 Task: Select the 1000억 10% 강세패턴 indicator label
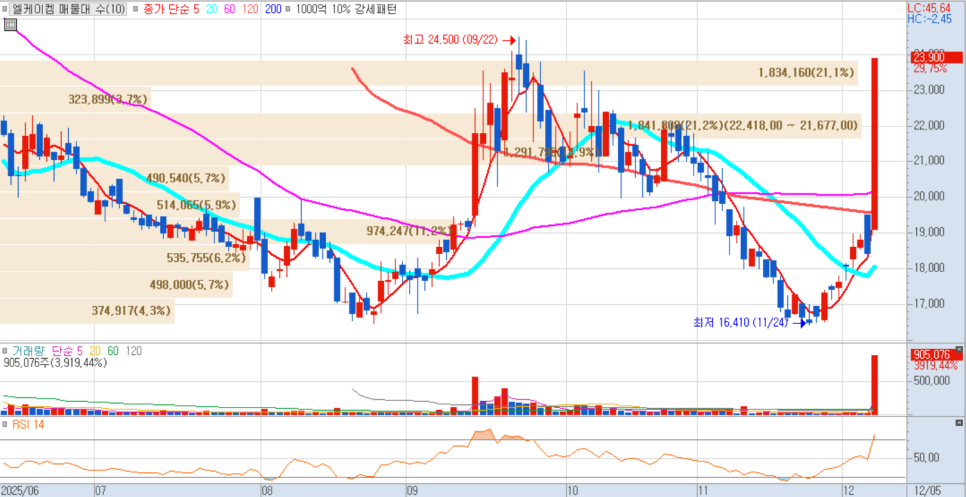pos(346,9)
